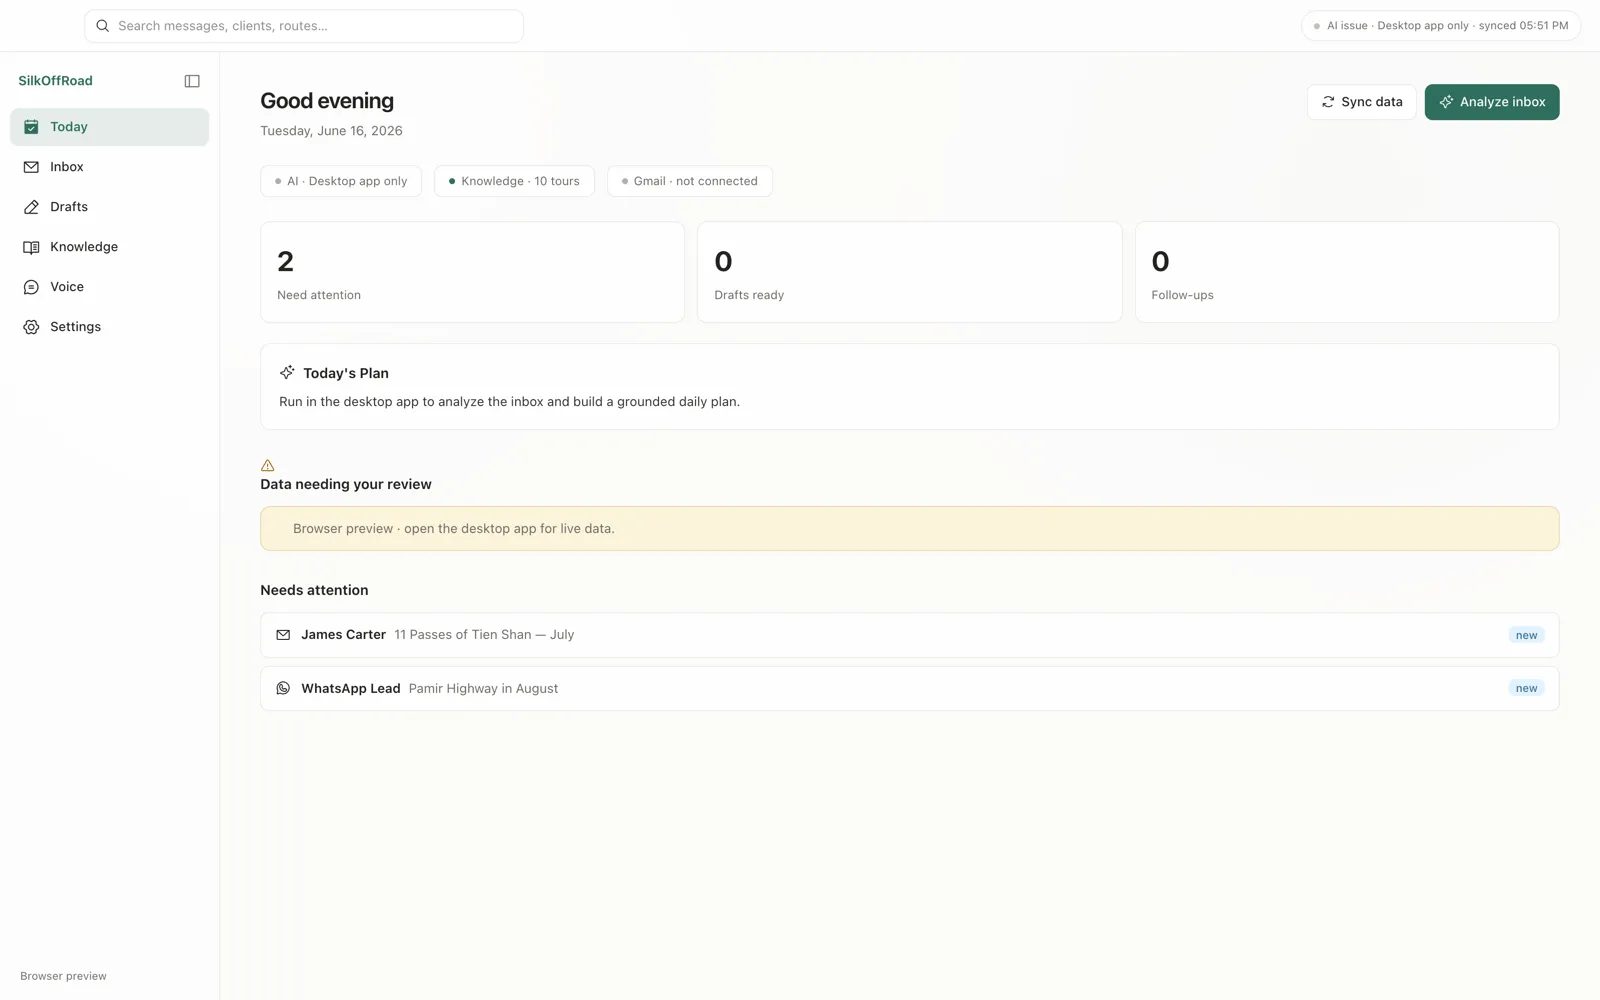This screenshot has height=1000, width=1600.
Task: Open the Need attention card
Action: 472,272
